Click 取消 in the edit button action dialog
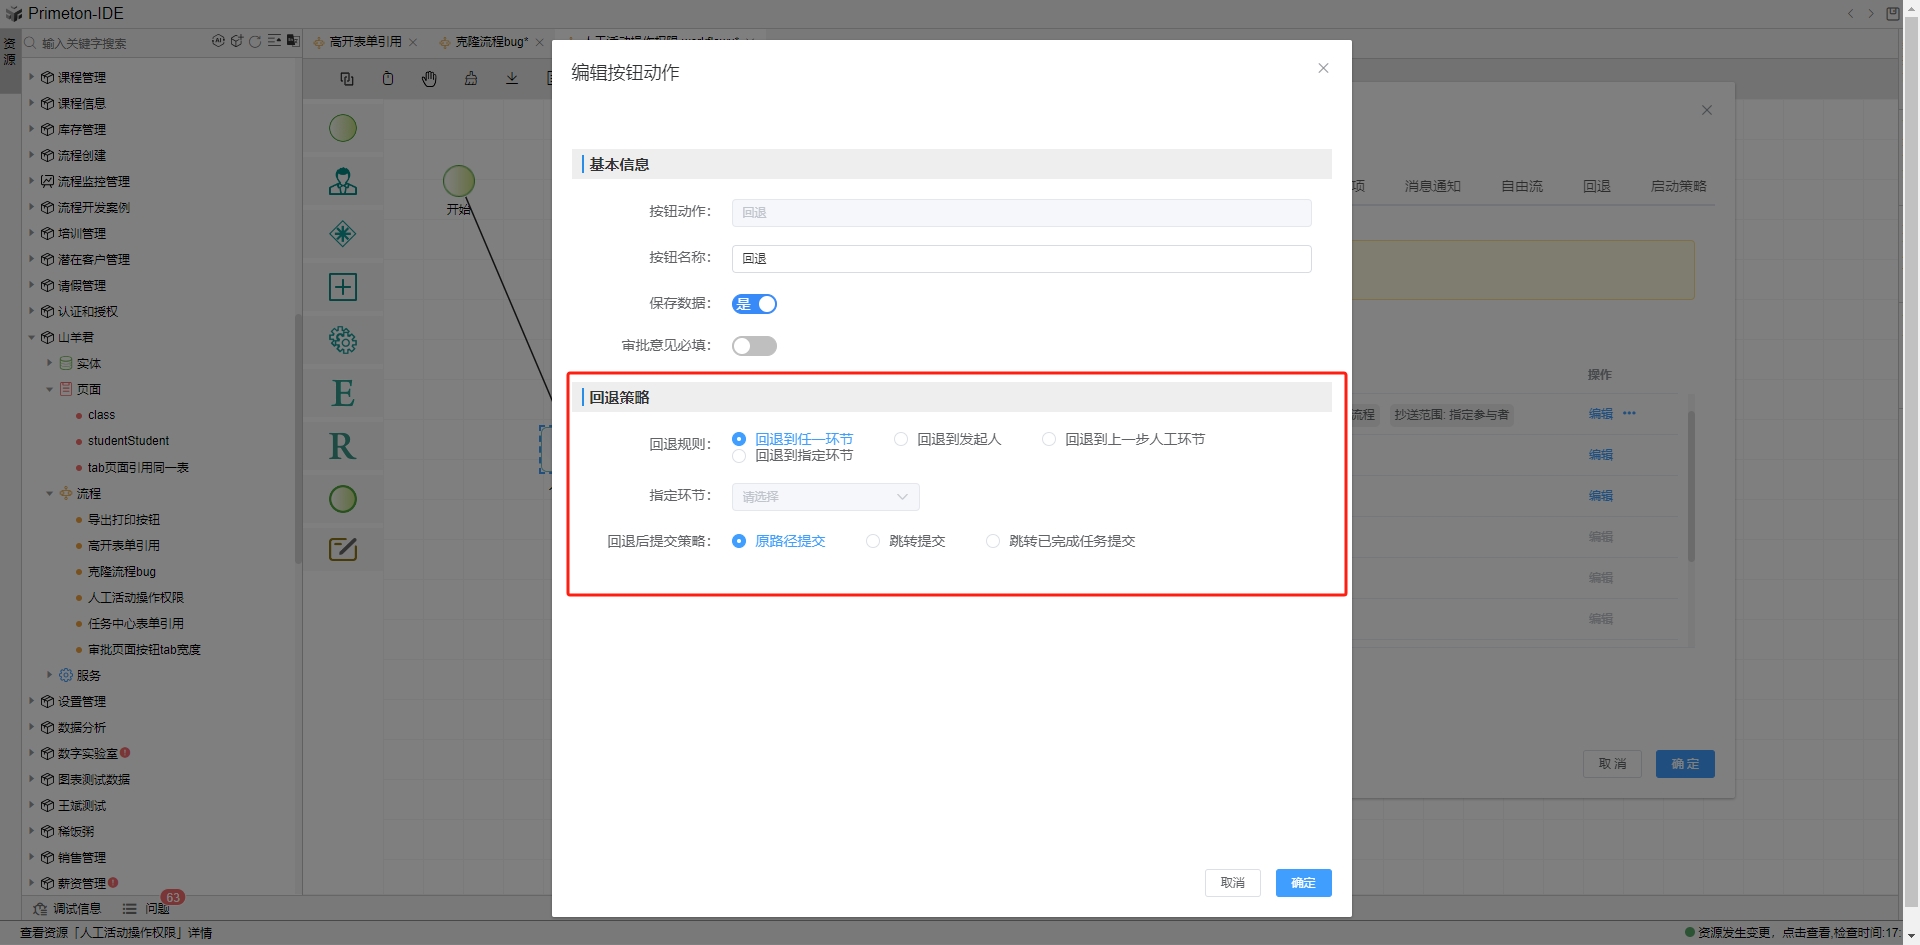This screenshot has height=945, width=1920. tap(1232, 883)
